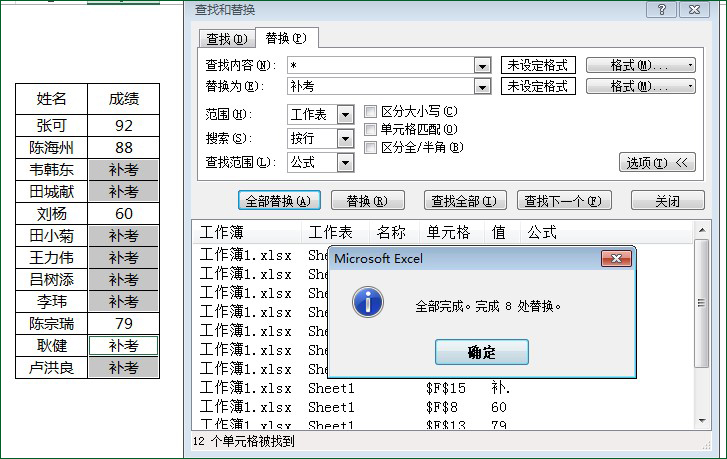Open the replace 格式 dropdown button
The width and height of the screenshot is (727, 459).
641,86
